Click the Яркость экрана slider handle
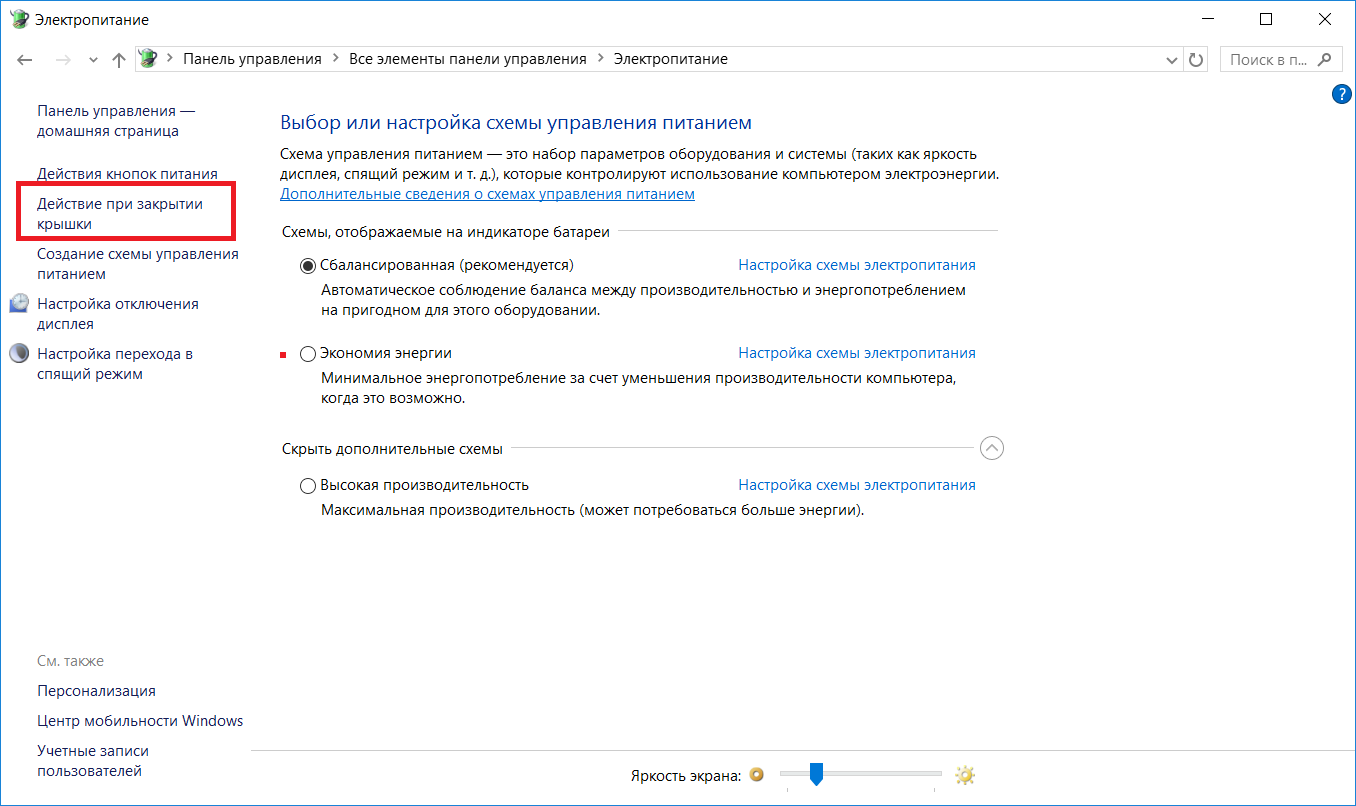The image size is (1356, 806). (x=816, y=774)
